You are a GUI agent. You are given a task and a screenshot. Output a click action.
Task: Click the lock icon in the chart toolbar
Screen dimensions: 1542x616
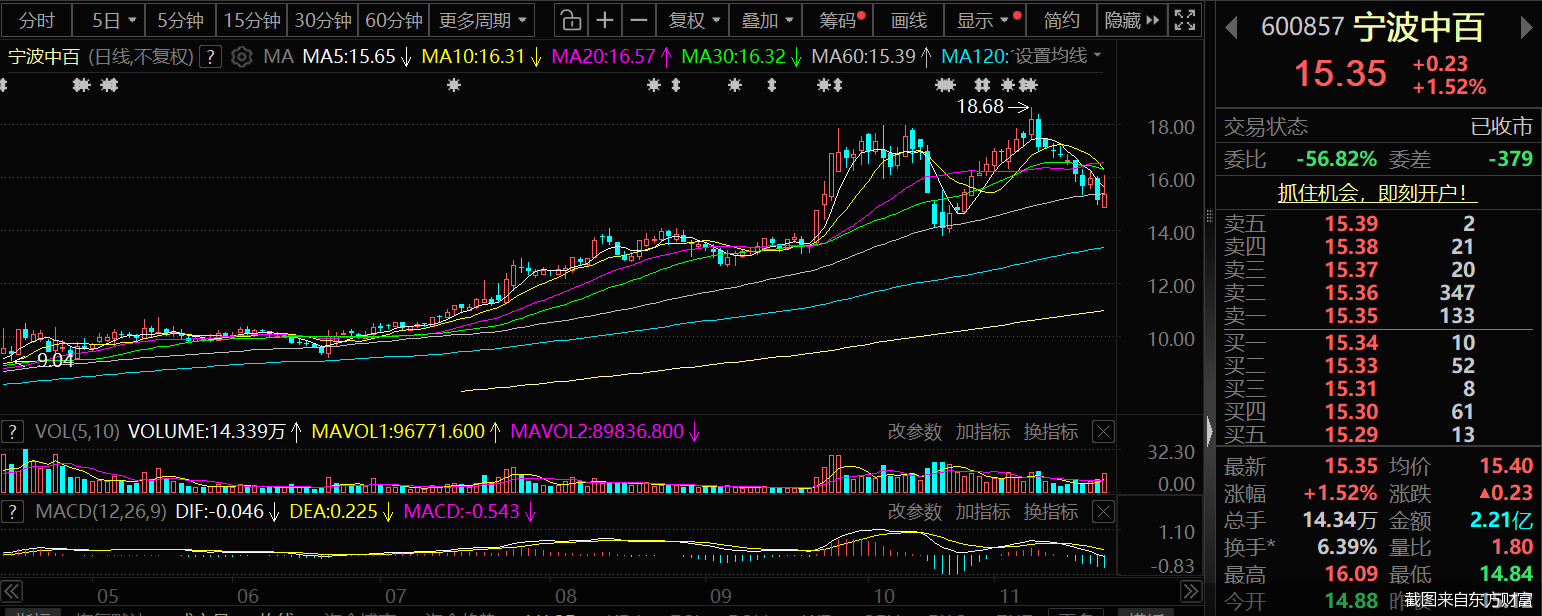[x=568, y=20]
